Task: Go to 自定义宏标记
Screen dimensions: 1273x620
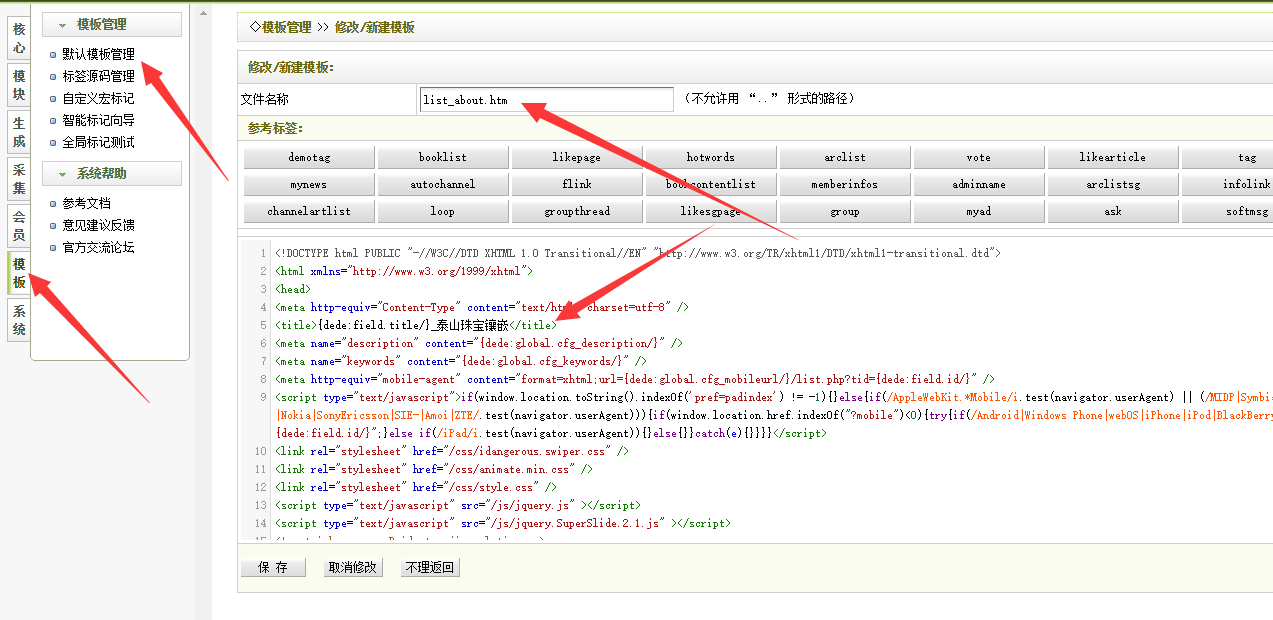Action: 98,98
